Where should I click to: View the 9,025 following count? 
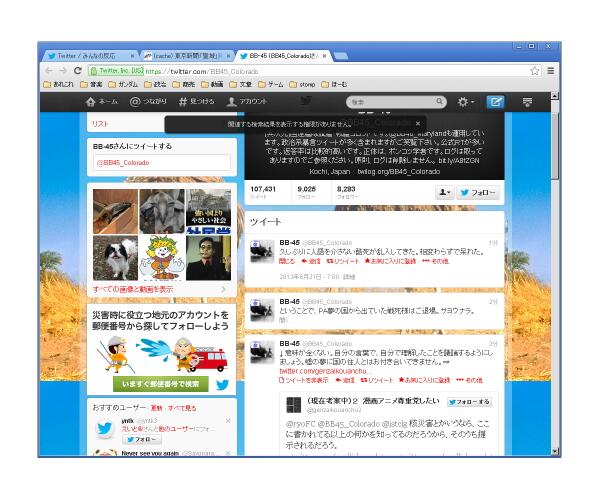(307, 192)
